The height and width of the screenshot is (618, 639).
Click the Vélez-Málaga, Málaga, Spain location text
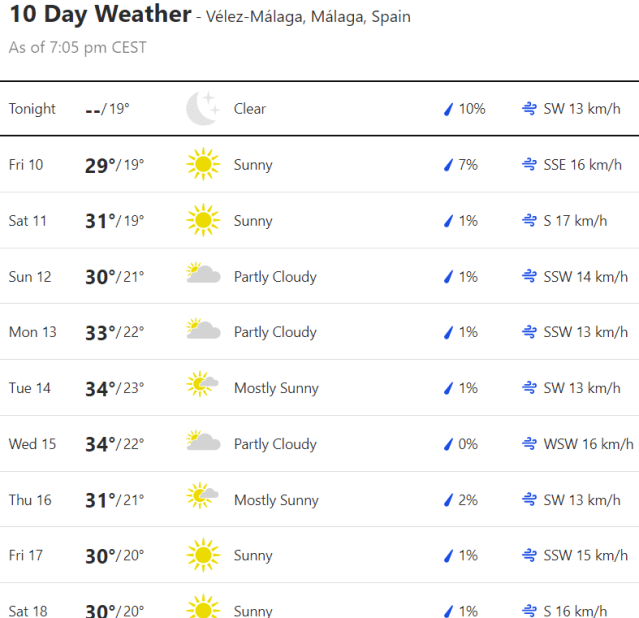click(308, 17)
